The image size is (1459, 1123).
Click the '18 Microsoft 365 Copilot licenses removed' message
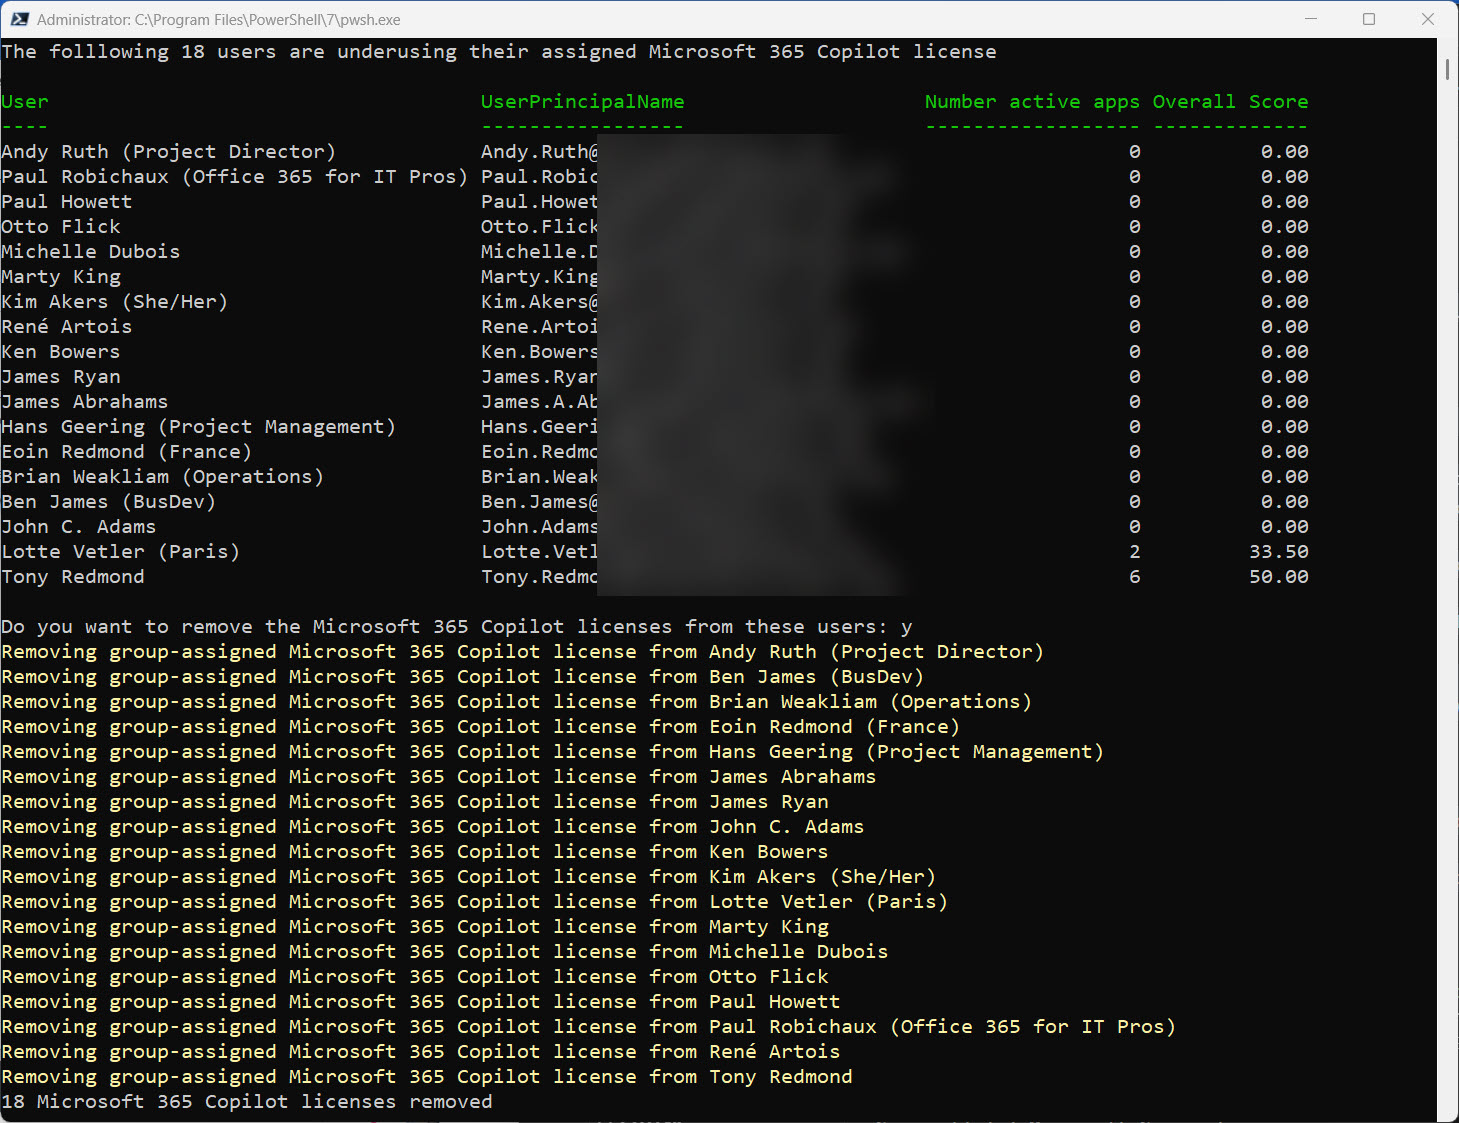(x=246, y=1101)
